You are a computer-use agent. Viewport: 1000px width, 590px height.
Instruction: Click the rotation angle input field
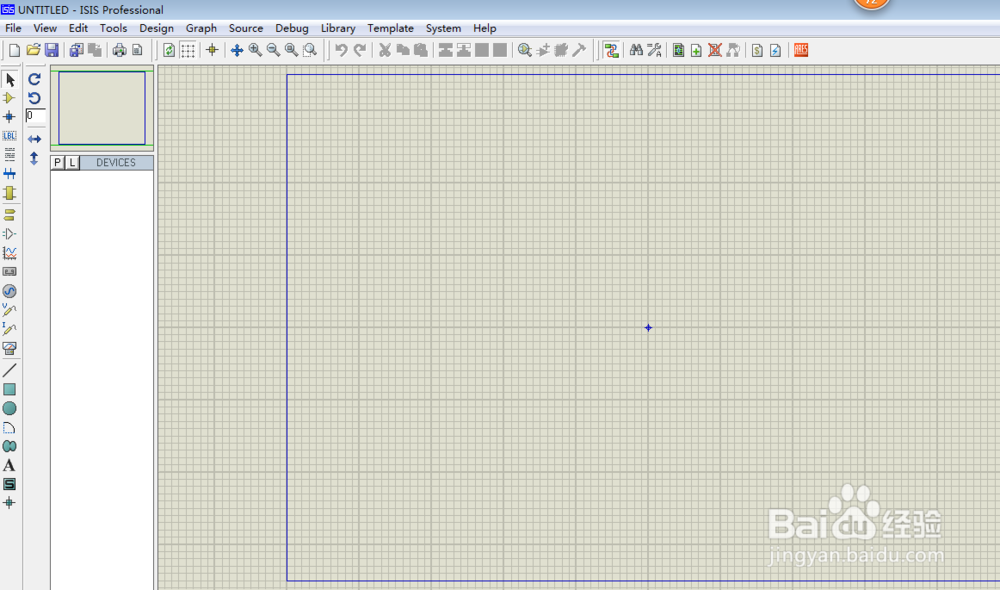pos(35,115)
